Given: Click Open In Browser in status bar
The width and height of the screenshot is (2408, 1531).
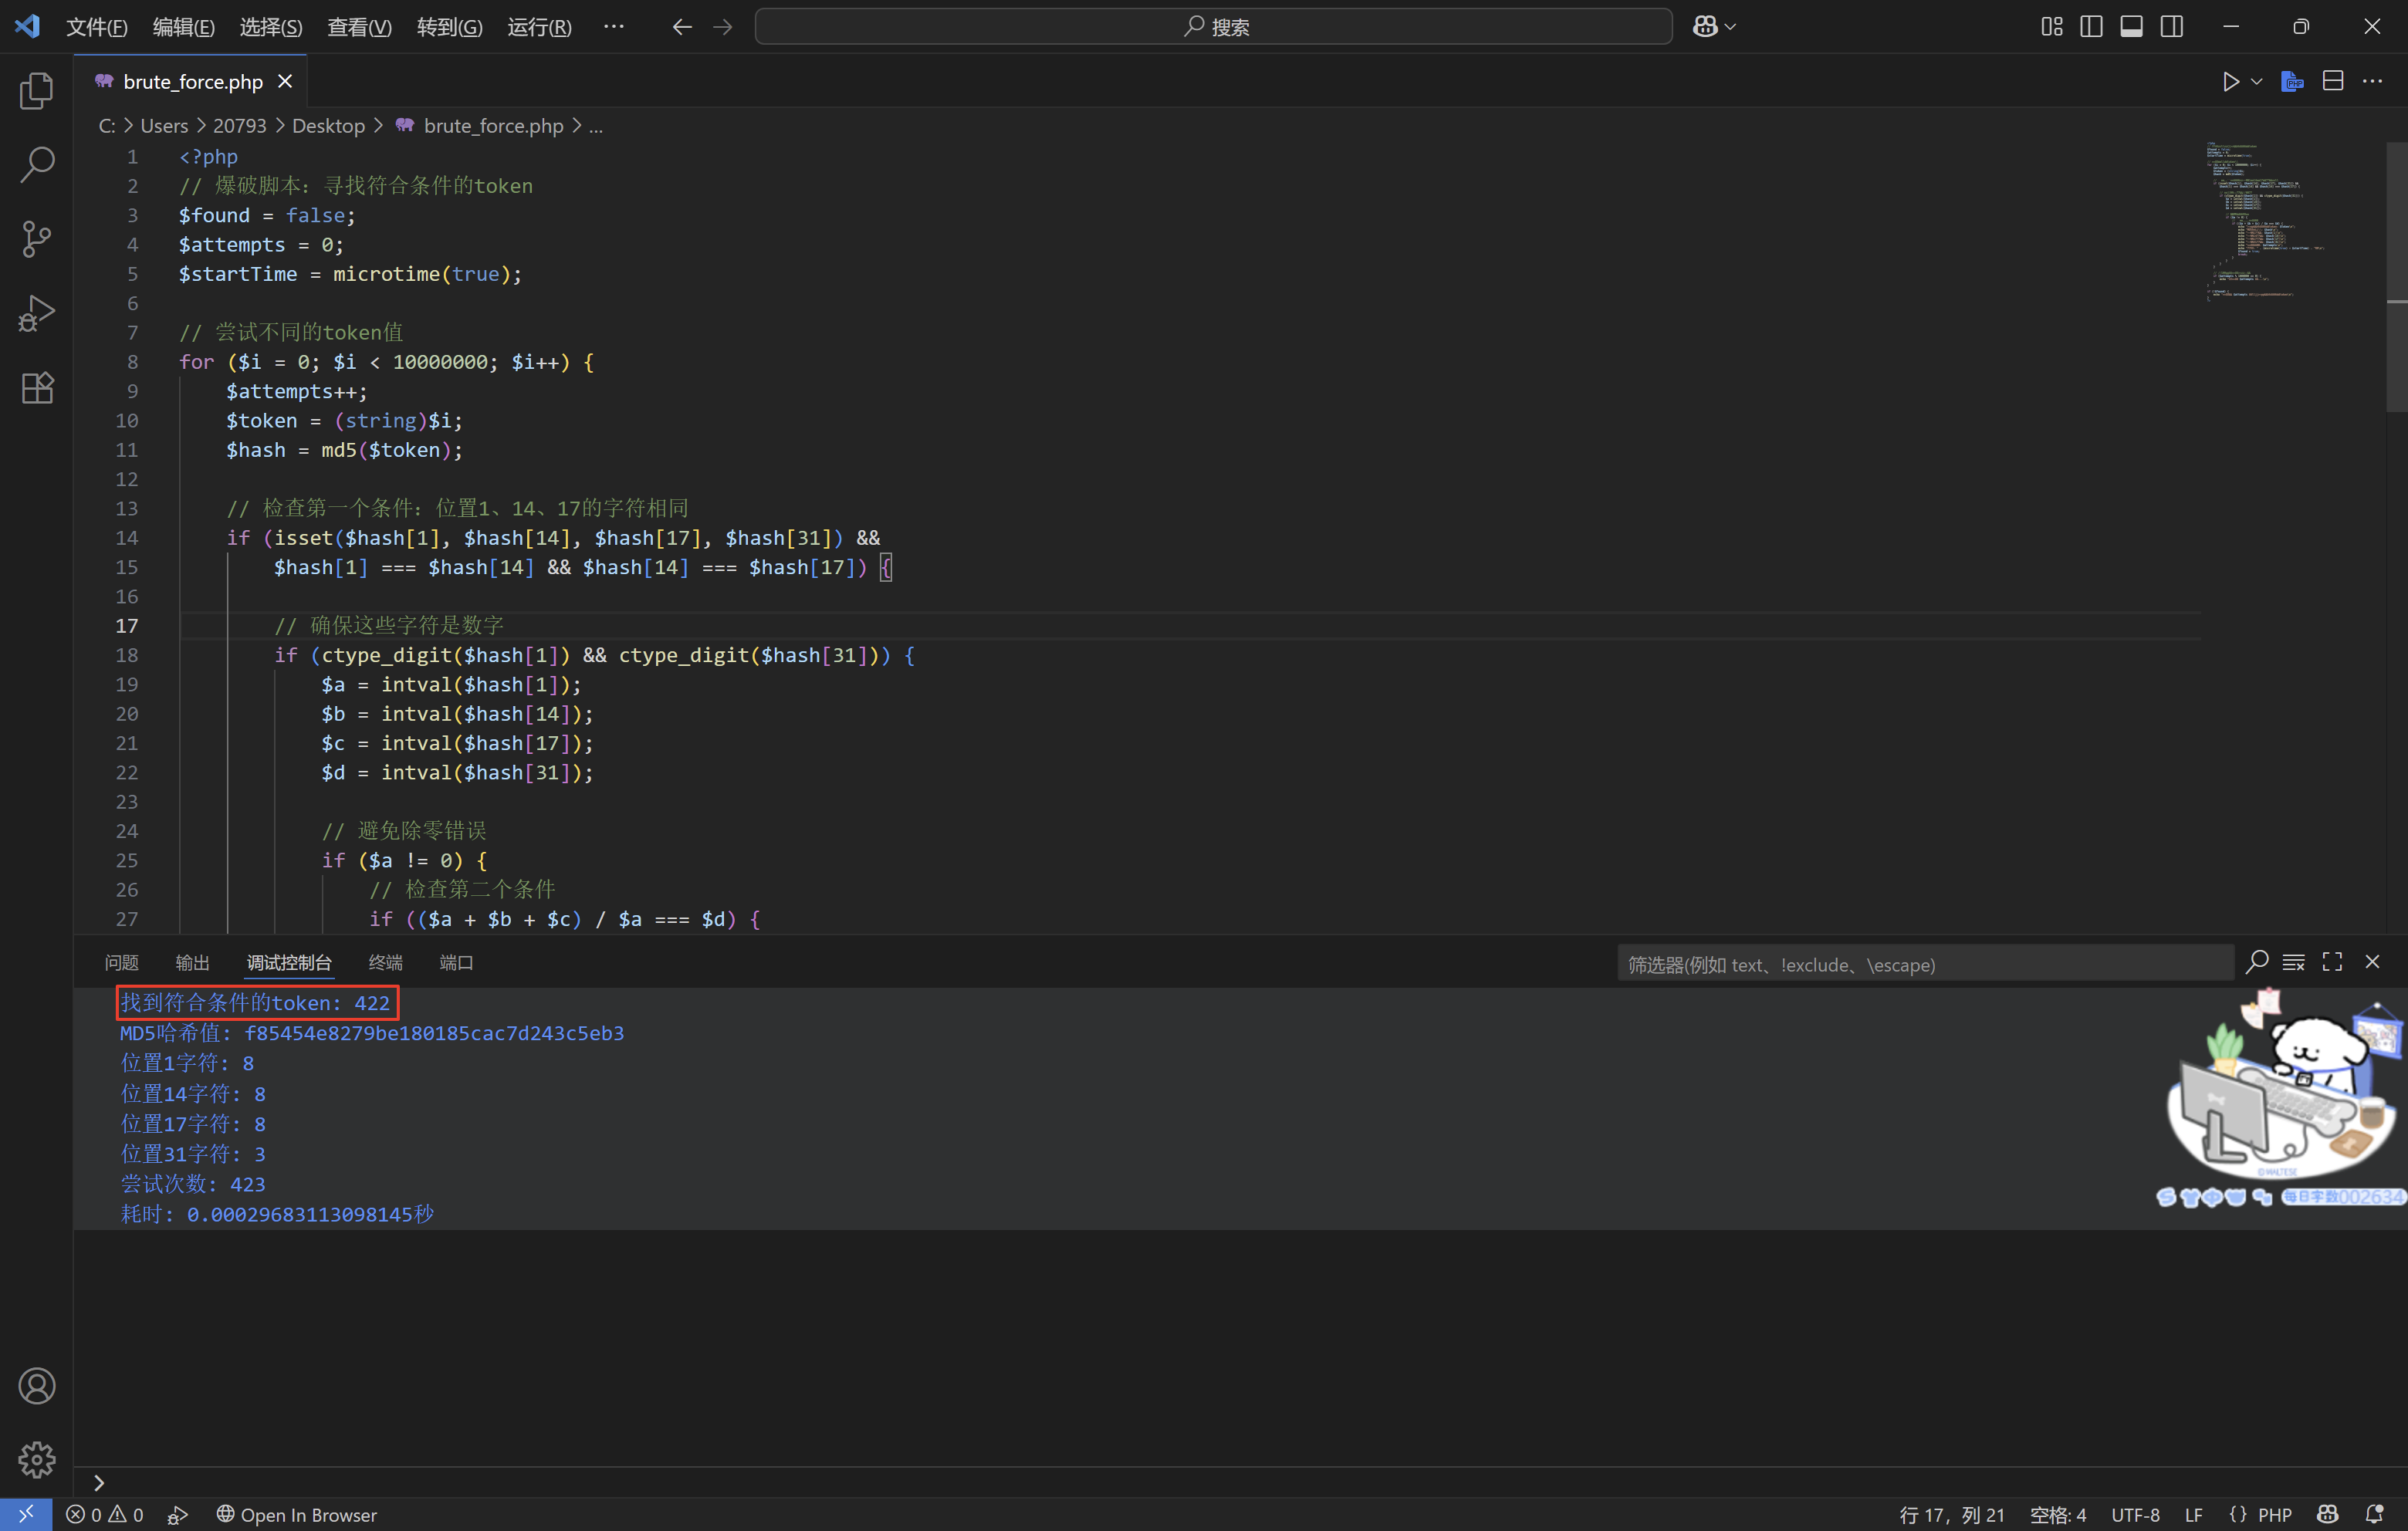Looking at the screenshot, I should pyautogui.click(x=297, y=1514).
